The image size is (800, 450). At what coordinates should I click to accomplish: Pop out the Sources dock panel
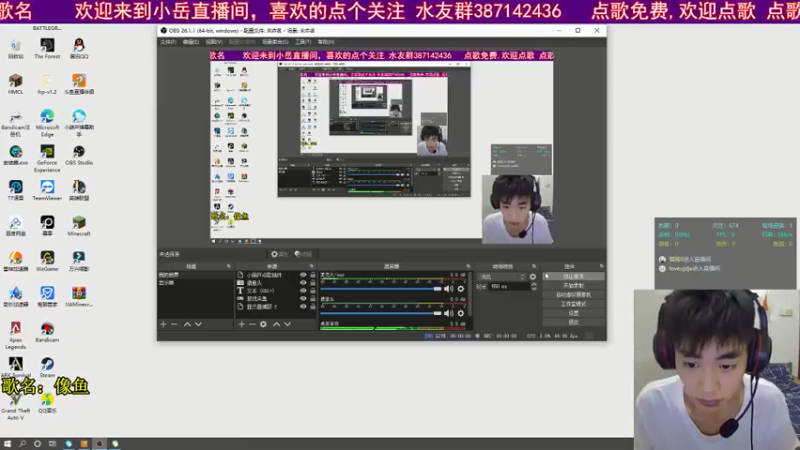311,266
